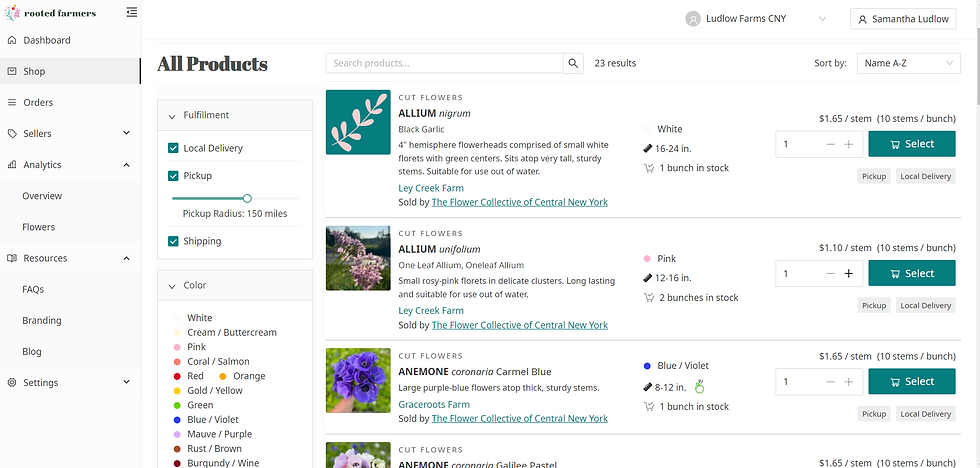This screenshot has width=980, height=468.
Task: Collapse the sidebar with the menu toggle icon
Action: click(131, 12)
